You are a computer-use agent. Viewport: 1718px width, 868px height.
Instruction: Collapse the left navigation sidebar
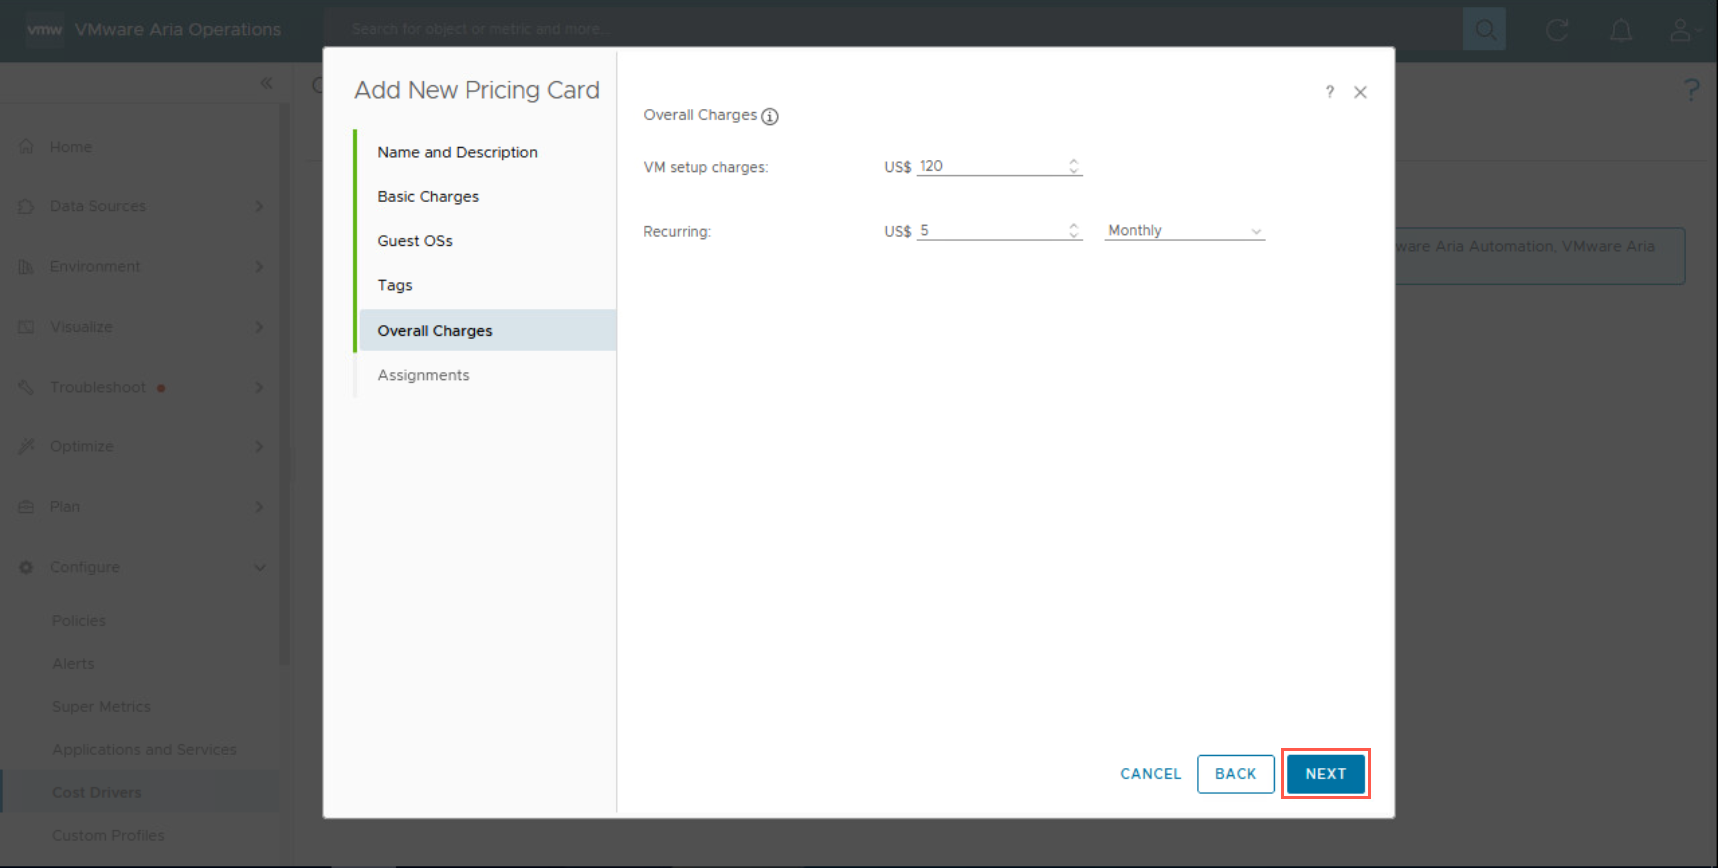click(266, 83)
